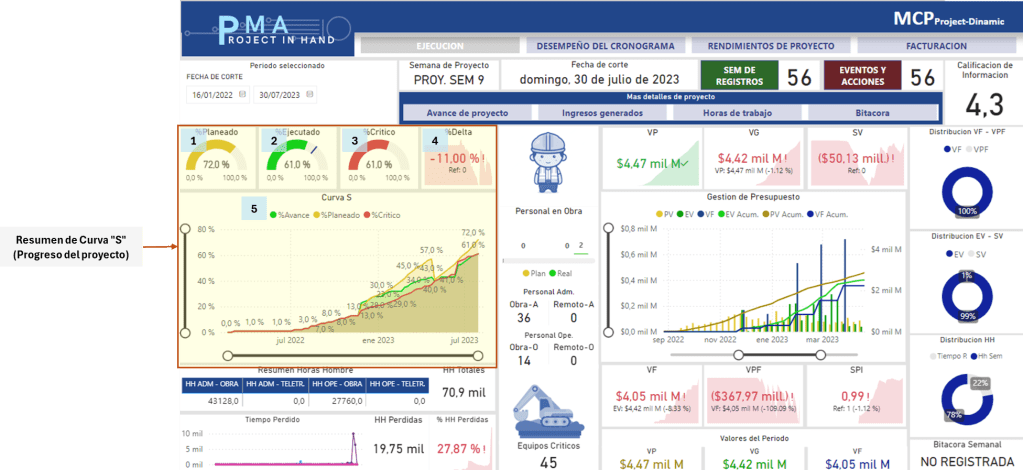Click the Avance de proyecto button
The width and height of the screenshot is (1023, 470).
[467, 113]
